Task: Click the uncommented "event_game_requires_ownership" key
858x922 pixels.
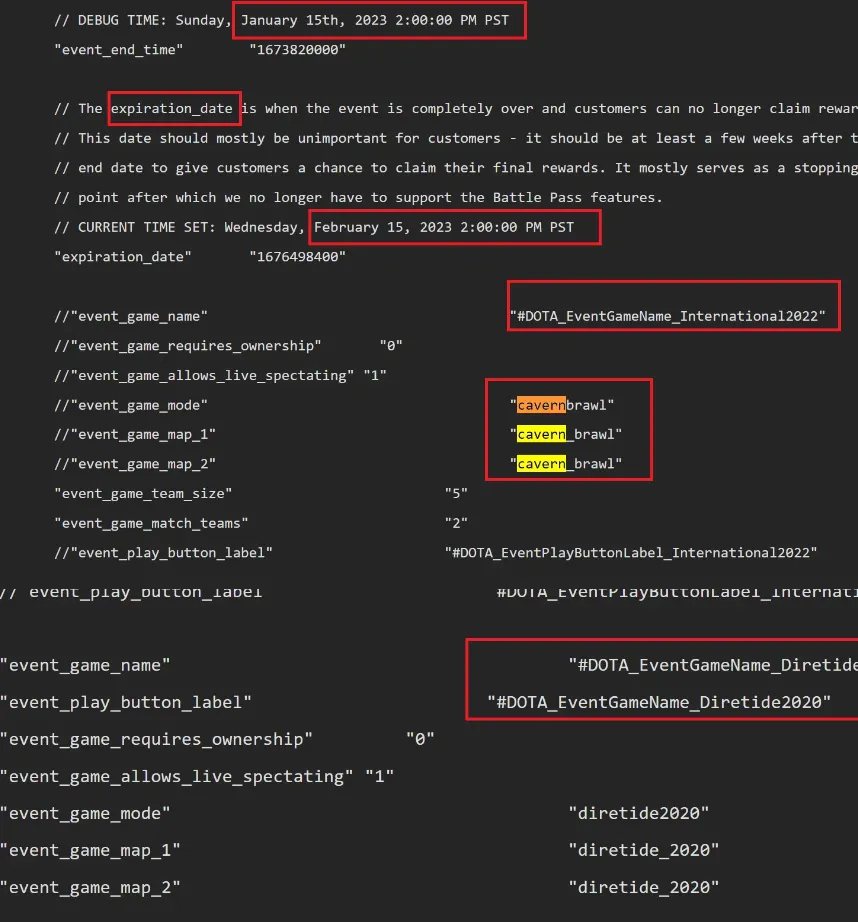Action: (156, 740)
